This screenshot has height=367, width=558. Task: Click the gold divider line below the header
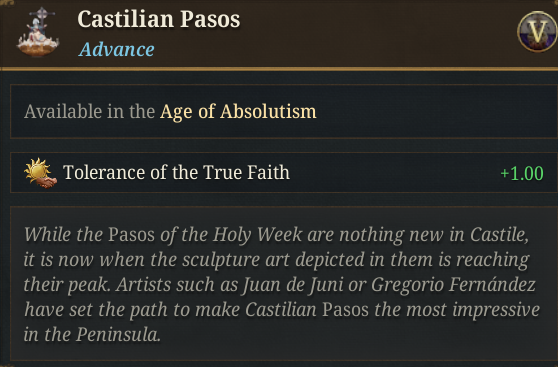click(x=279, y=69)
